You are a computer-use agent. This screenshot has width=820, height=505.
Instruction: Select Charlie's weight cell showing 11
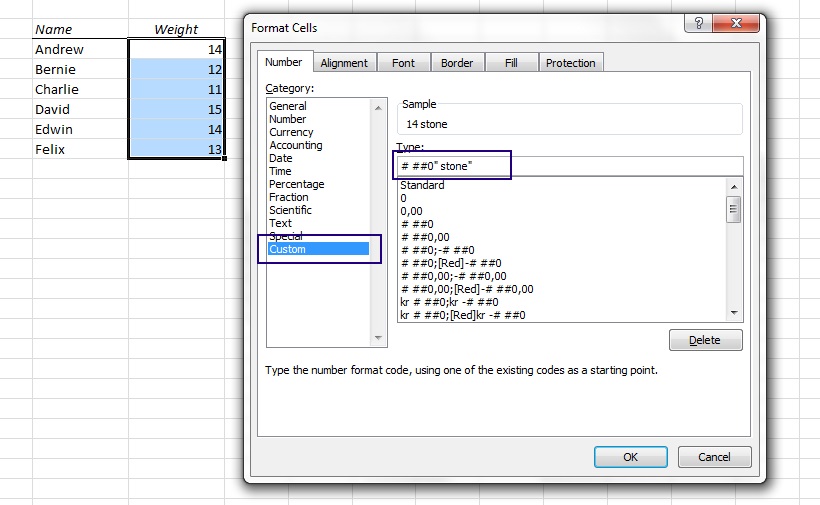(x=177, y=89)
